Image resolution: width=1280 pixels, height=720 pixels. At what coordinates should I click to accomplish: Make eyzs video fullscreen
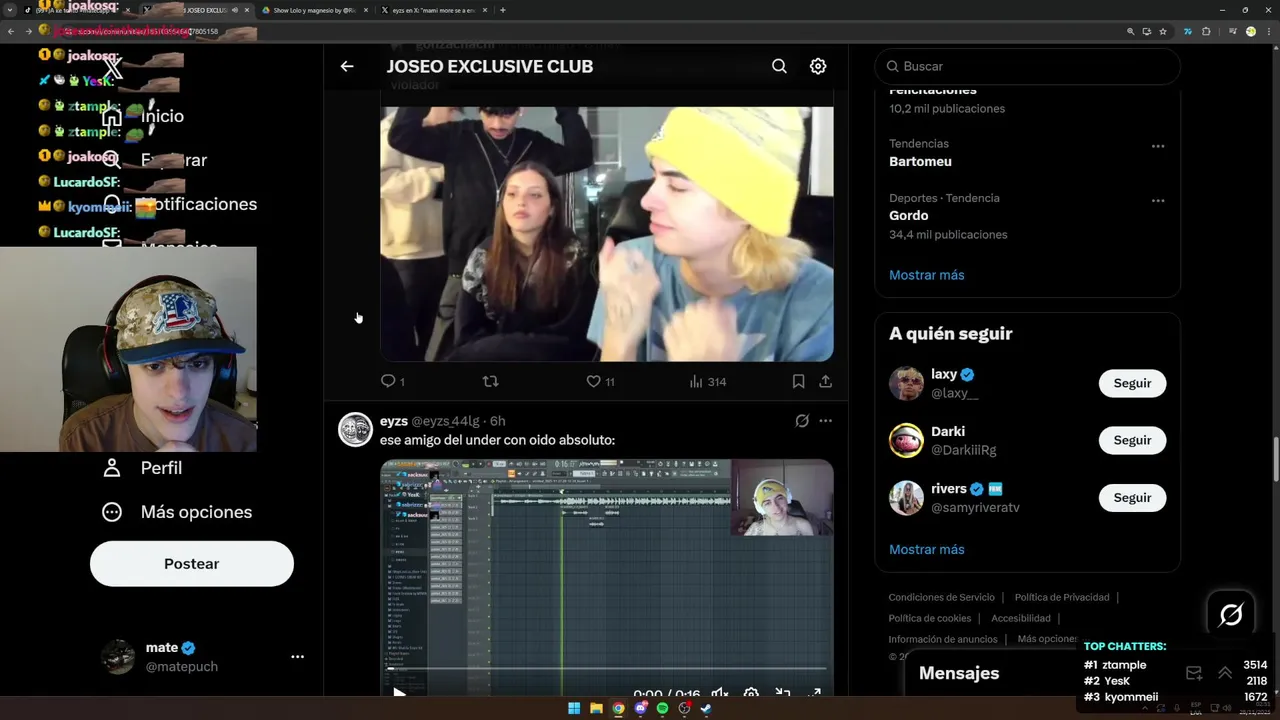(x=814, y=693)
